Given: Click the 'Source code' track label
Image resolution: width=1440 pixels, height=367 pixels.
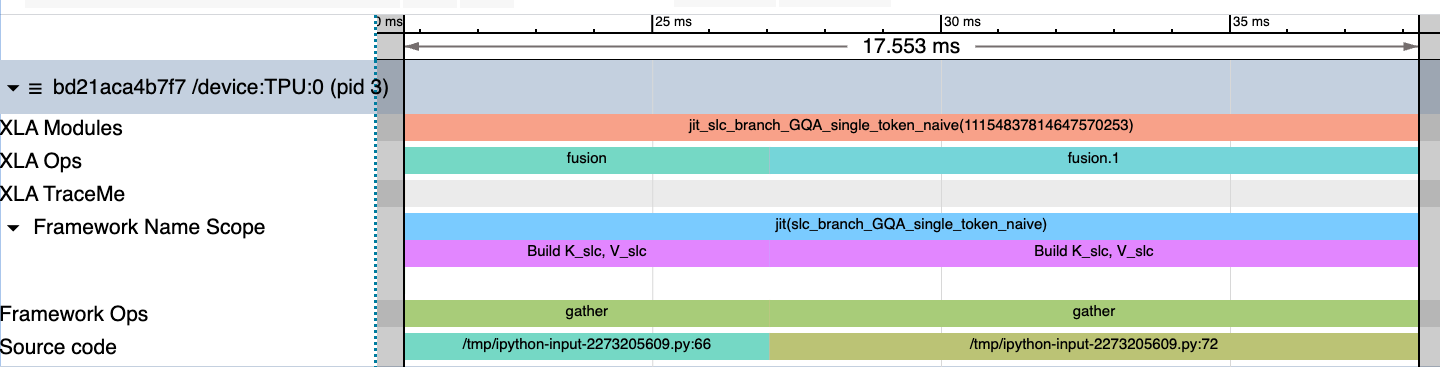Looking at the screenshot, I should [58, 347].
